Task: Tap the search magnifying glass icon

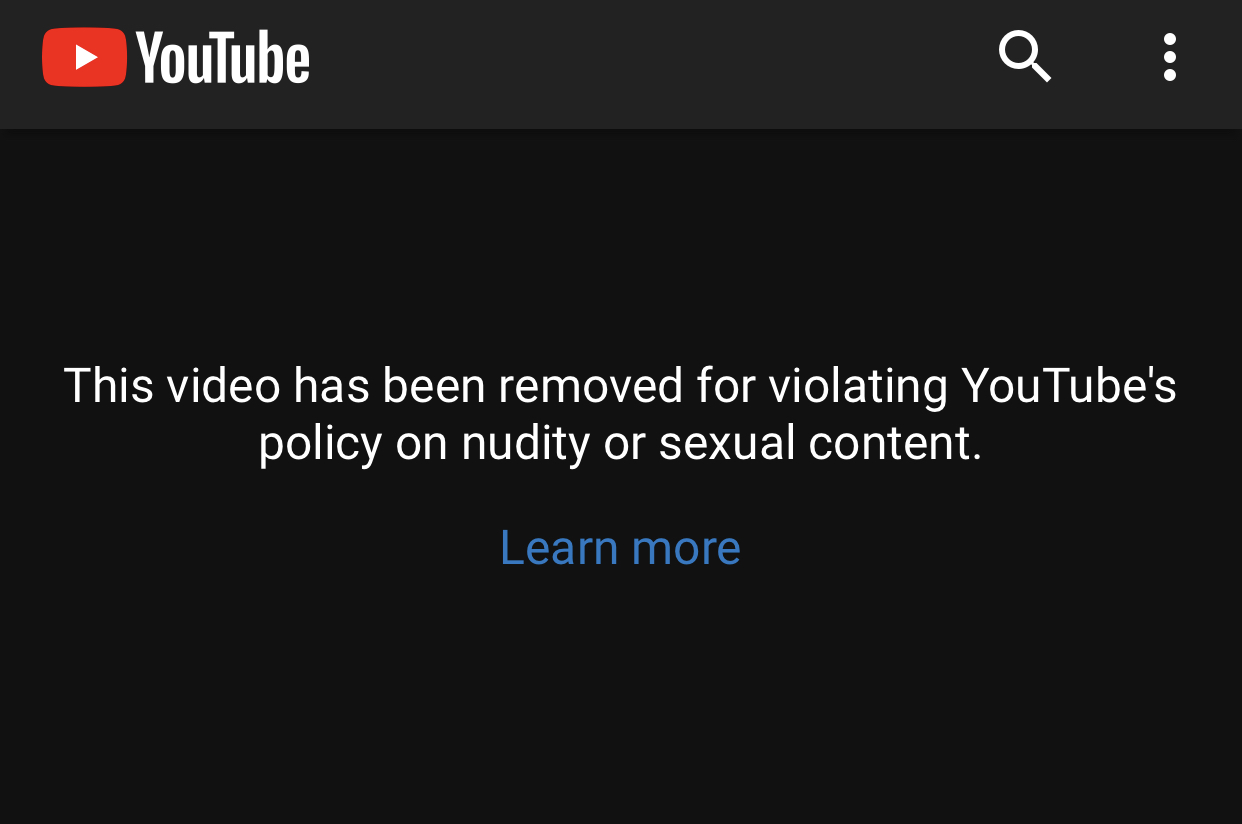Action: pos(1025,57)
